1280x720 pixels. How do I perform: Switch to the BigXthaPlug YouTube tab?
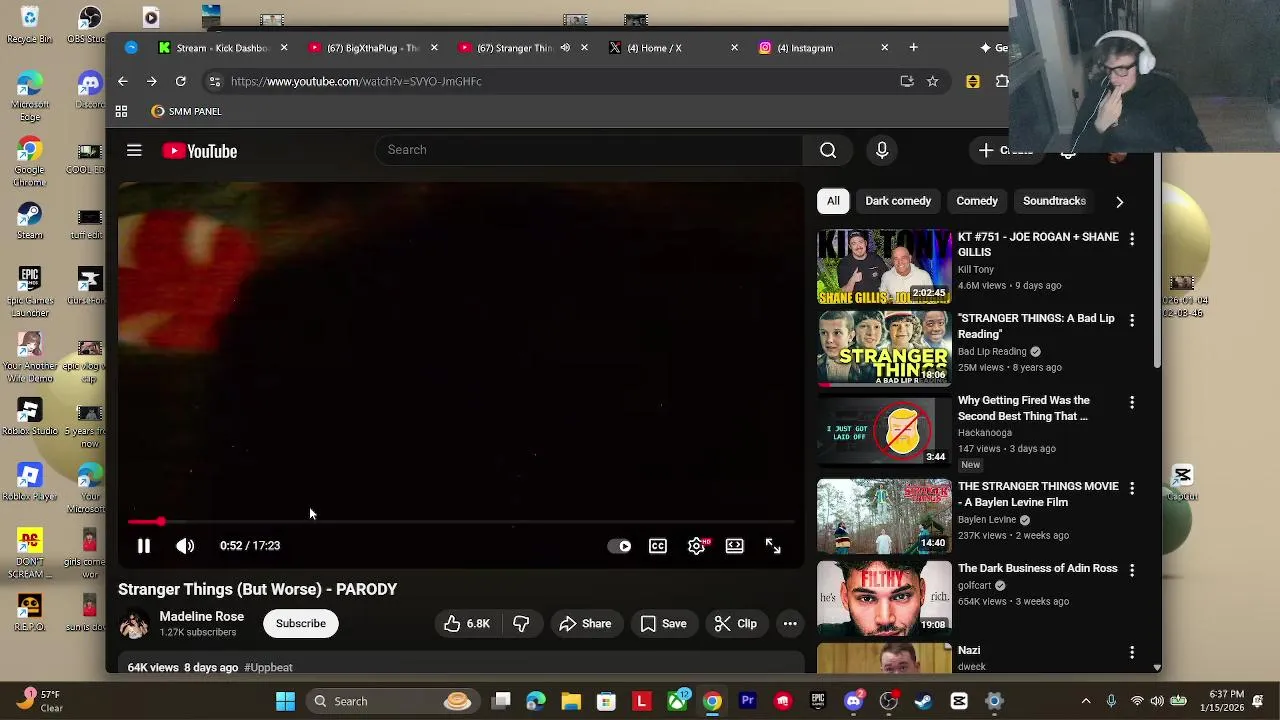[x=371, y=48]
